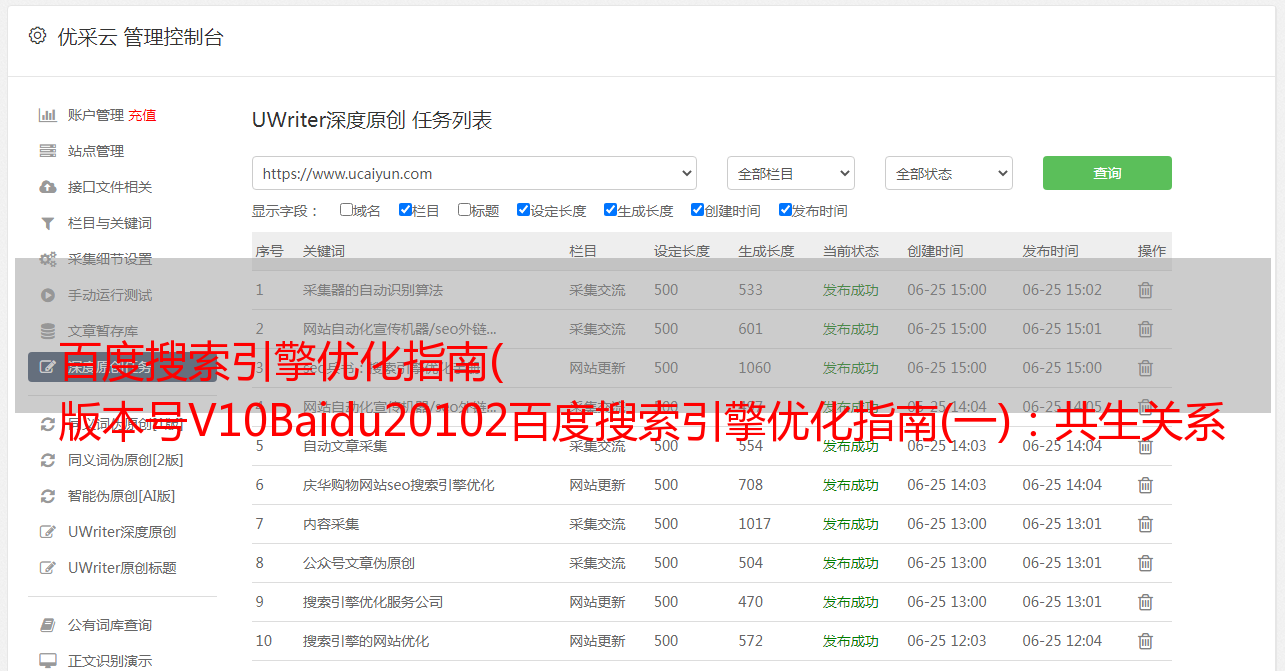
Task: Click keyword 内容采集
Action: [331, 524]
